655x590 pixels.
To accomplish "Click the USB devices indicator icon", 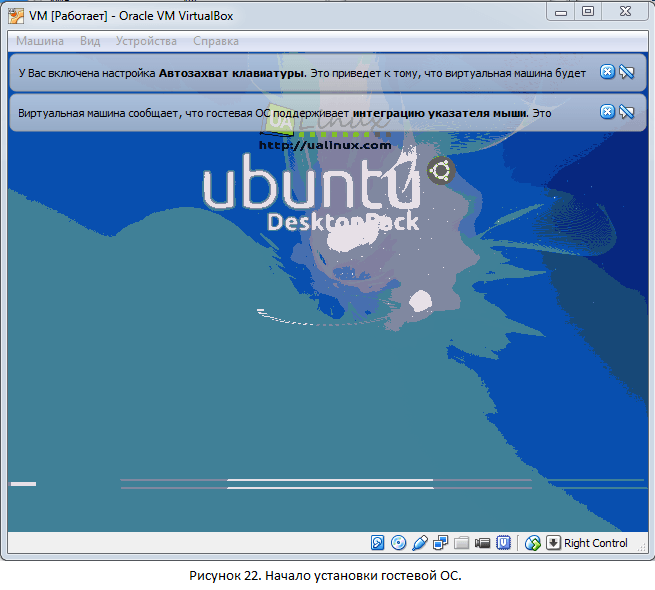I will (x=420, y=543).
